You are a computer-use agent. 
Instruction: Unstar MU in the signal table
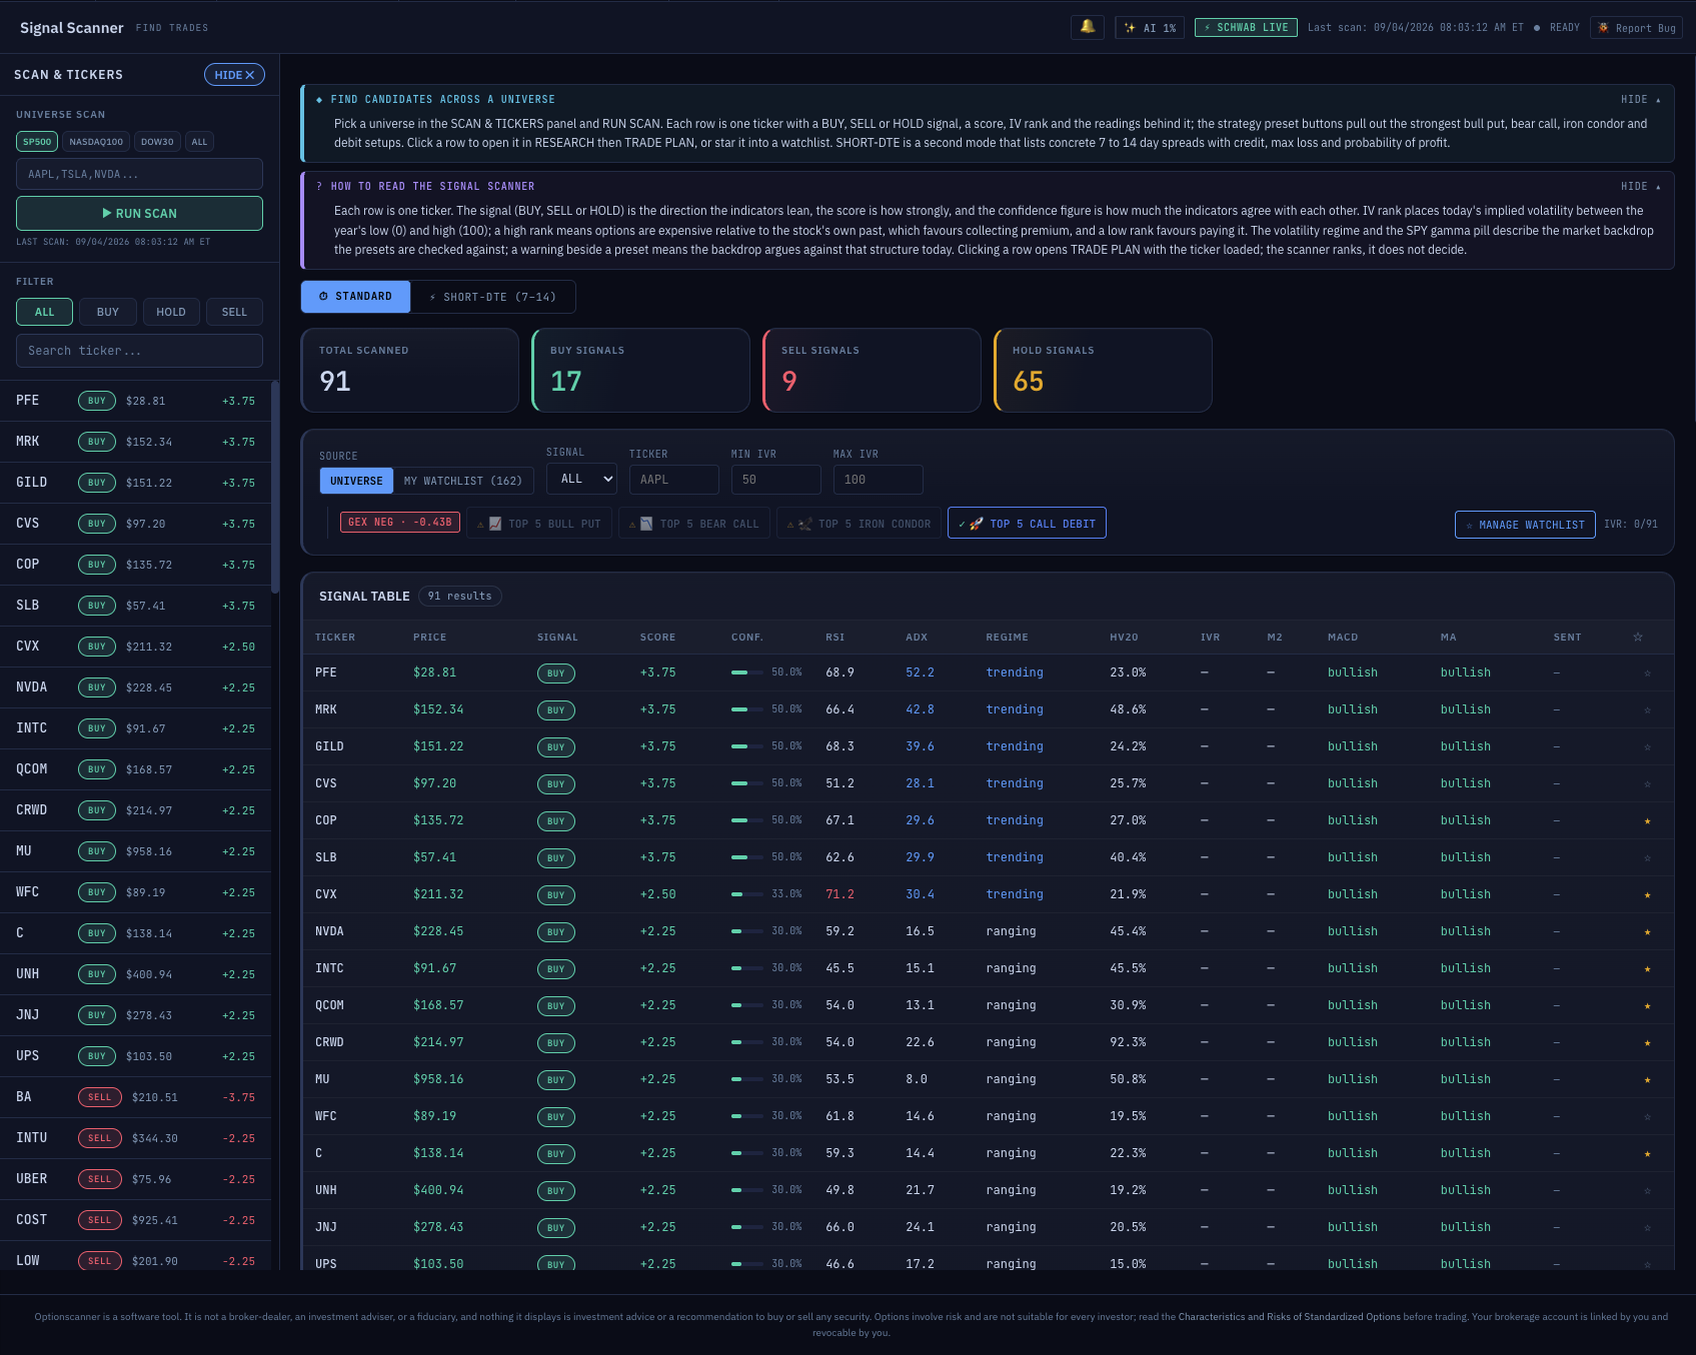pyautogui.click(x=1647, y=1080)
